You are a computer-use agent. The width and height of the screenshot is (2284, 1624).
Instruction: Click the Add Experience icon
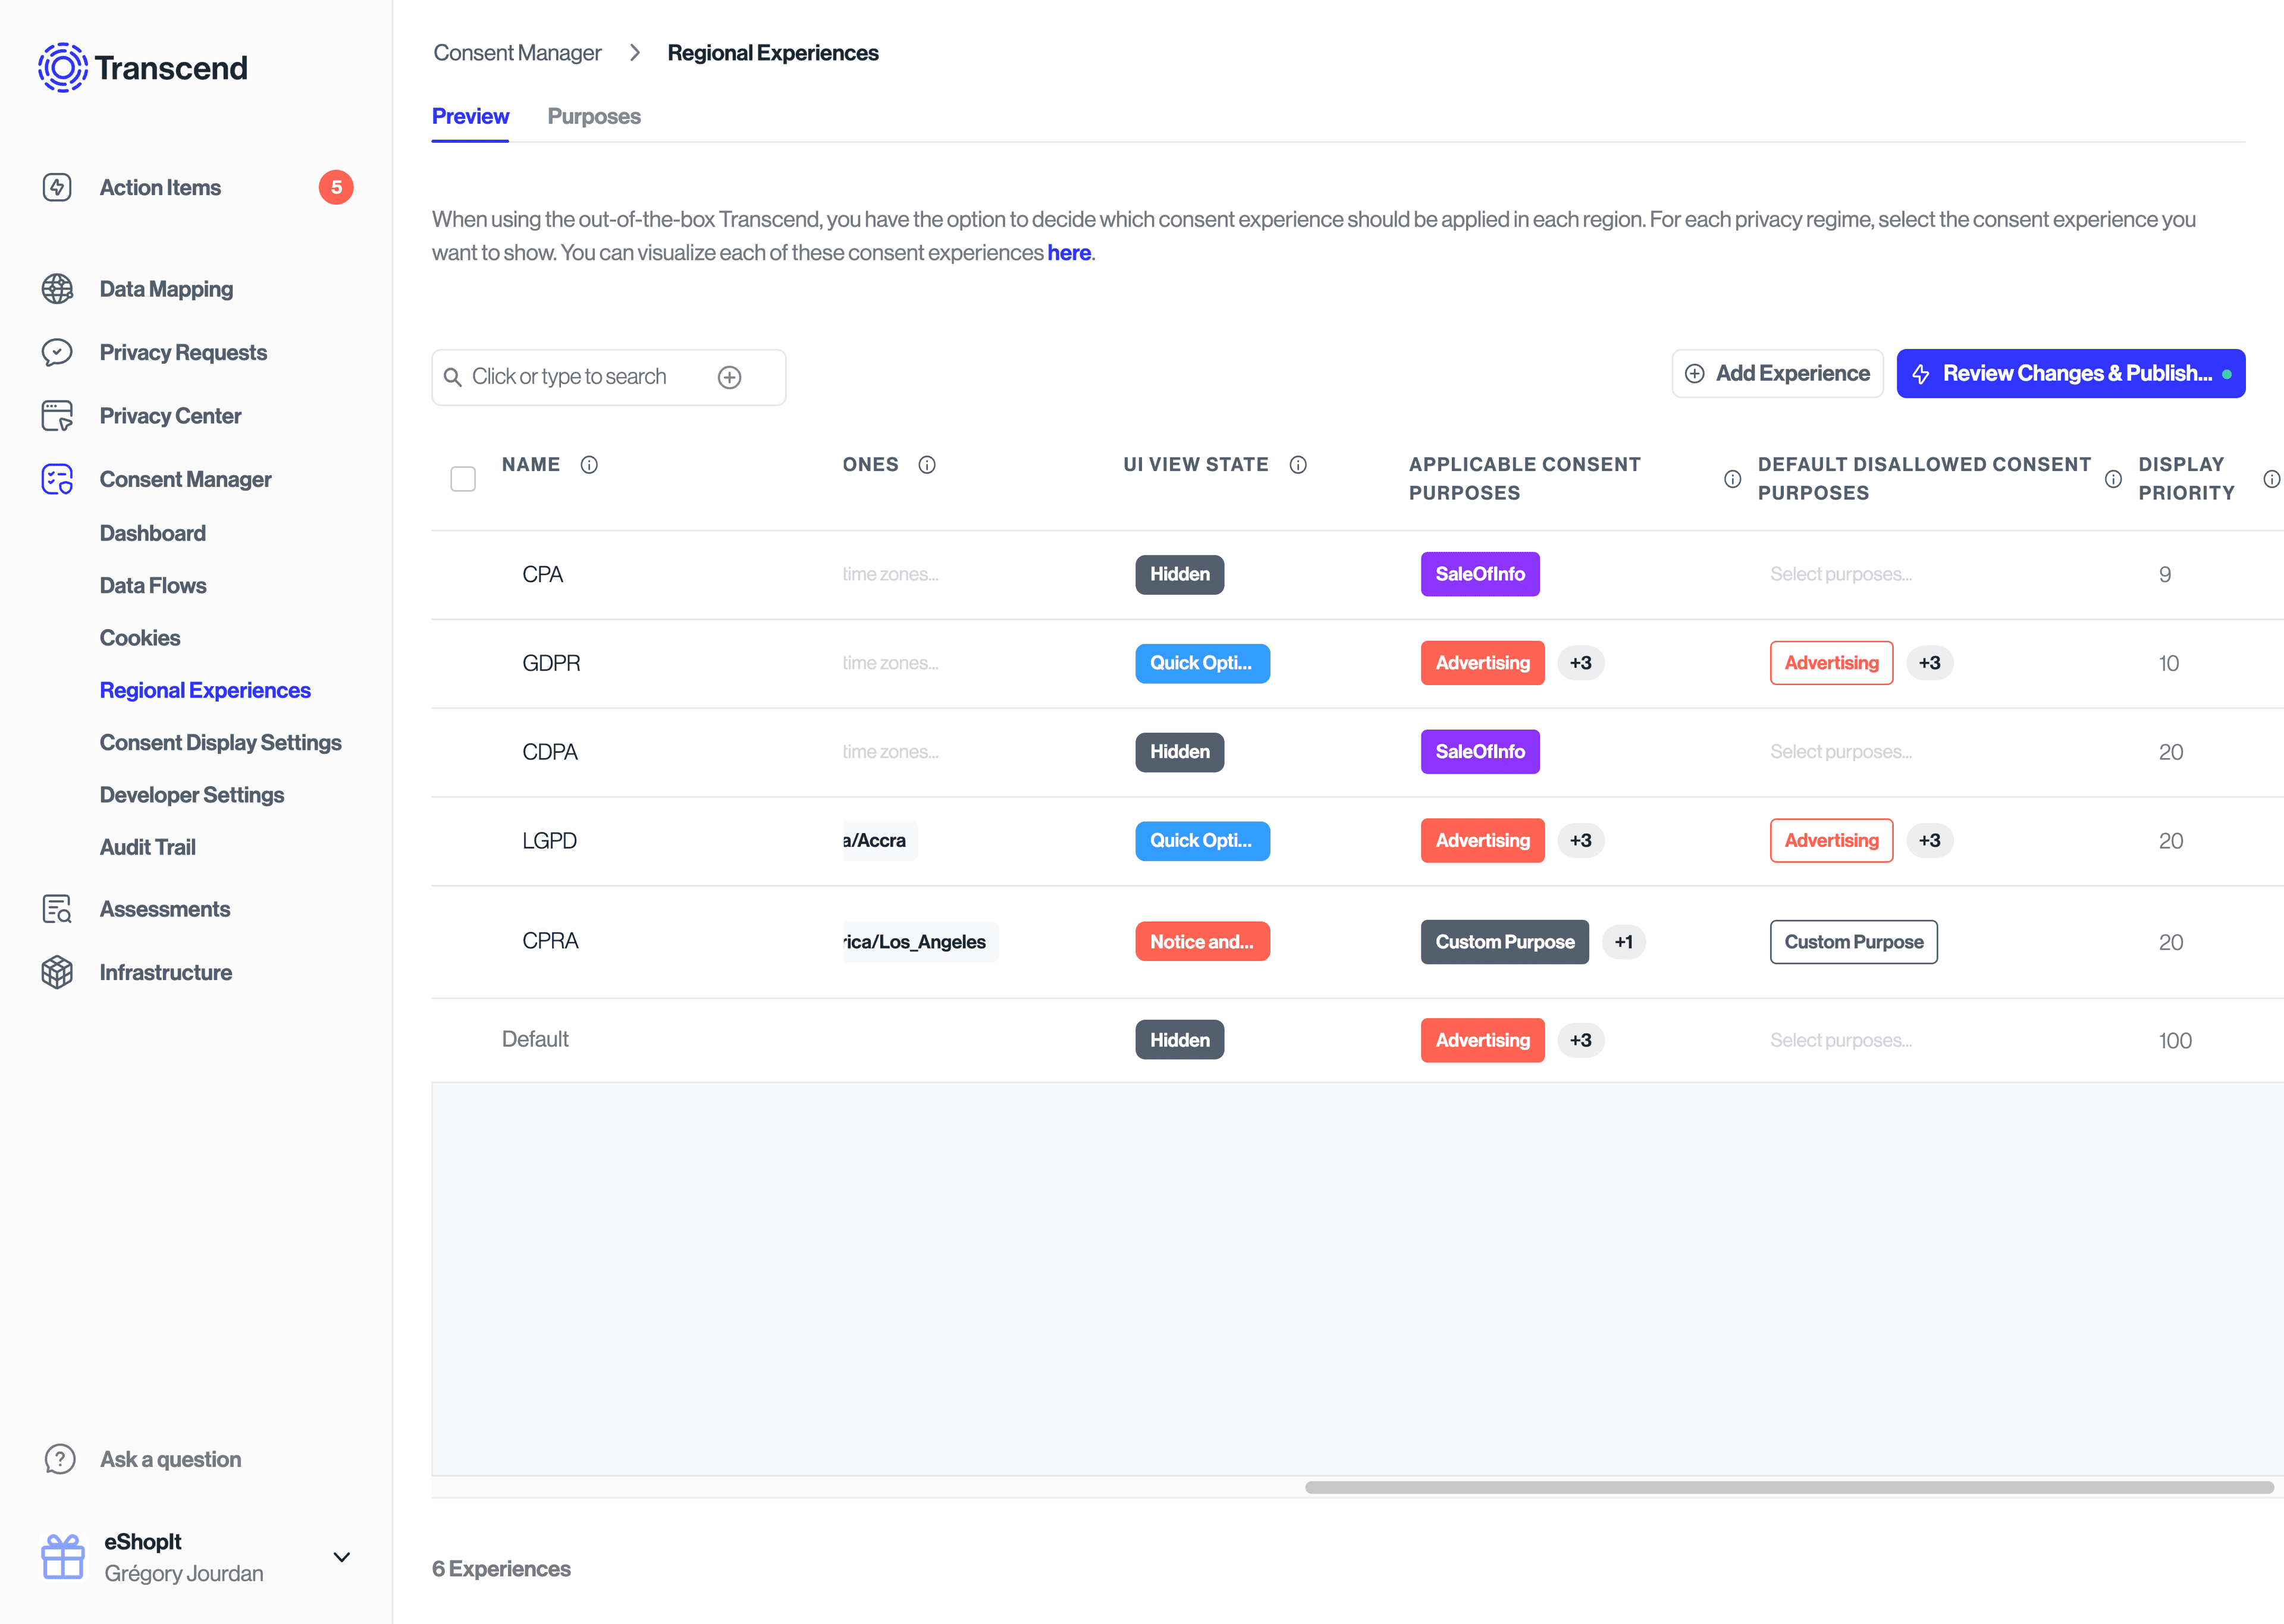tap(1693, 373)
